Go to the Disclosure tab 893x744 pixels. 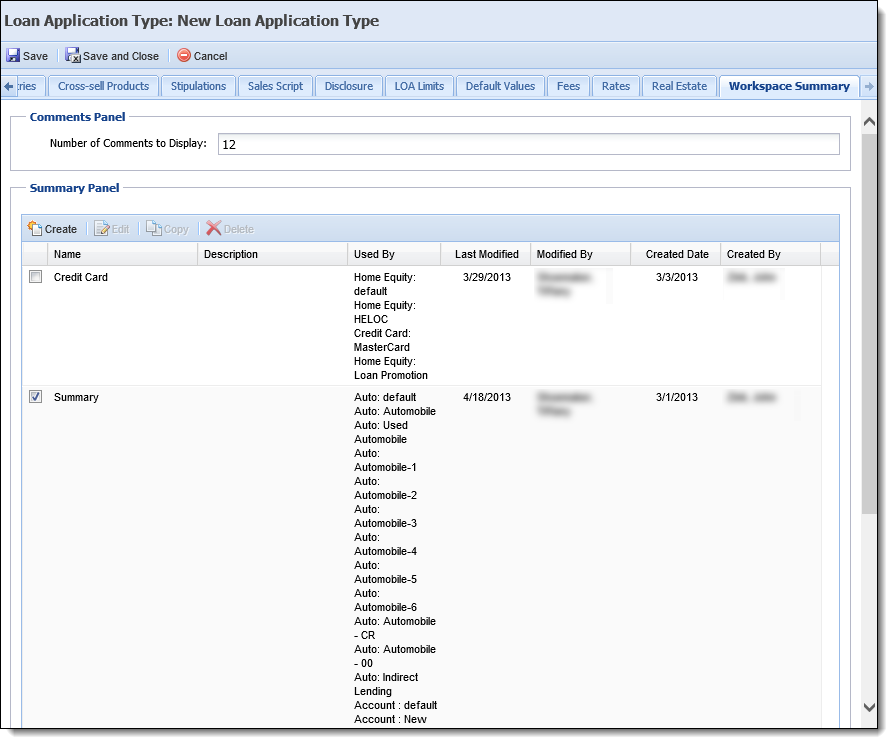(349, 86)
